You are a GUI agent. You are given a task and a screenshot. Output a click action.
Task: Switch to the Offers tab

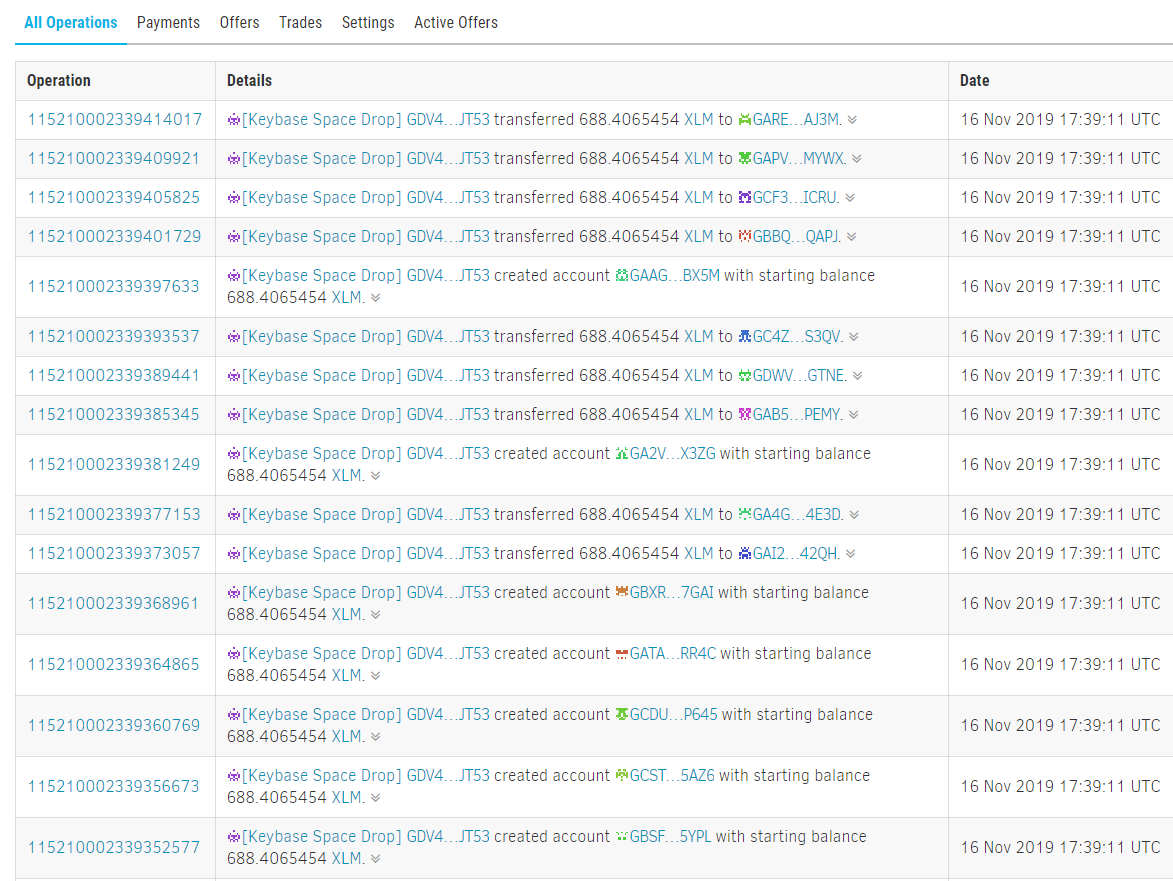(x=239, y=22)
